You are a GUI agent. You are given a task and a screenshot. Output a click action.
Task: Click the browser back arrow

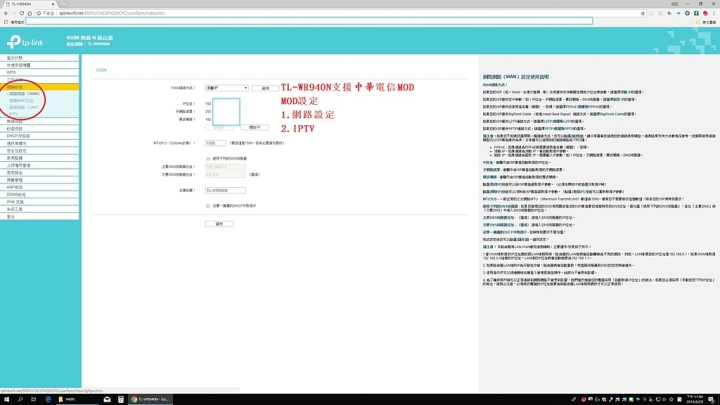6,13
